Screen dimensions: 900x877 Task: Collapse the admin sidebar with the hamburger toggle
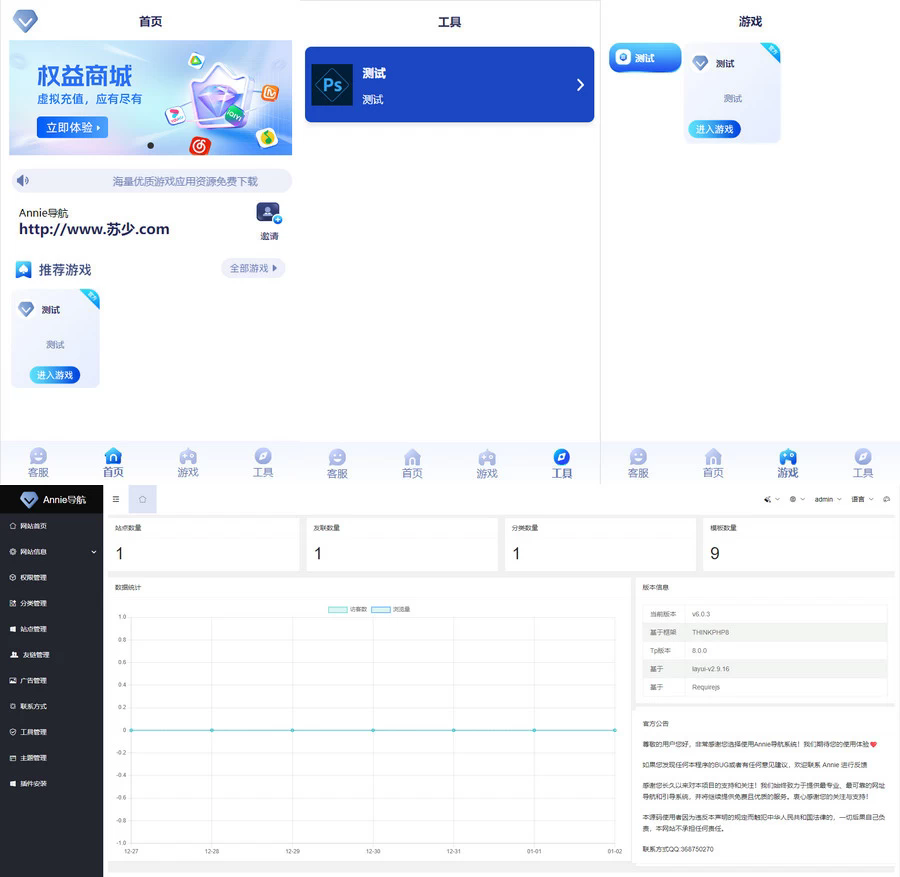(116, 498)
